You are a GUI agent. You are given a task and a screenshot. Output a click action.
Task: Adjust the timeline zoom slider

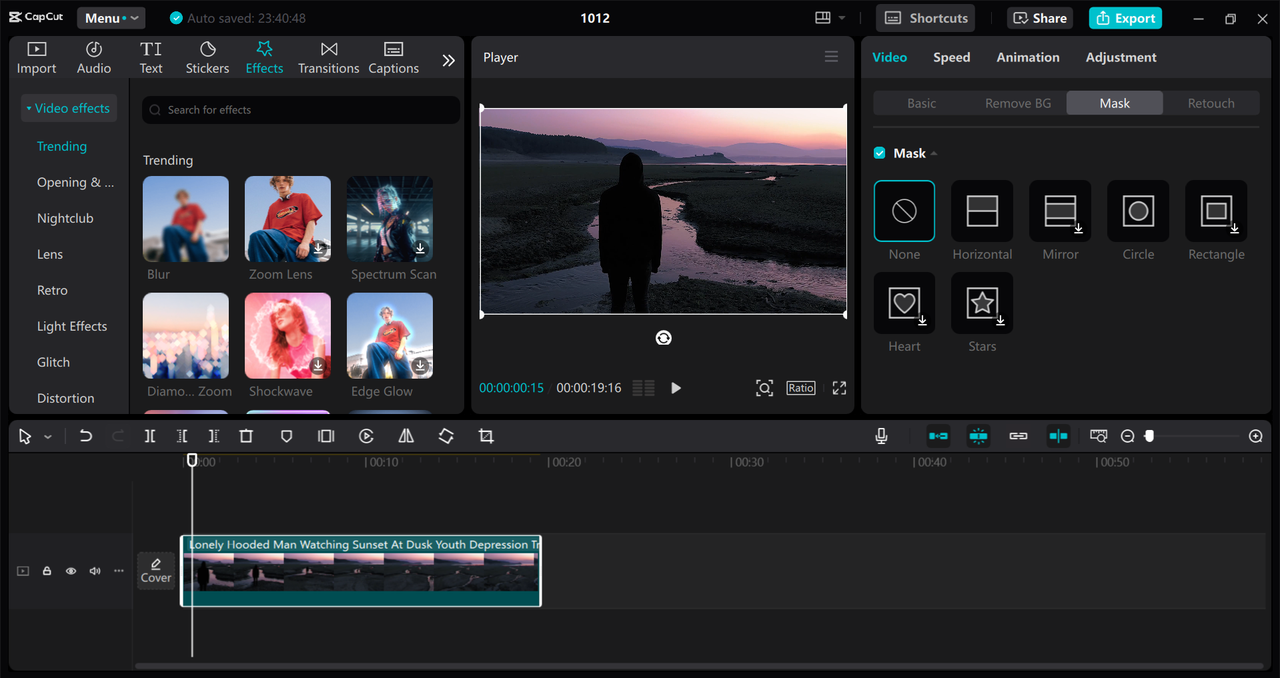(1150, 436)
